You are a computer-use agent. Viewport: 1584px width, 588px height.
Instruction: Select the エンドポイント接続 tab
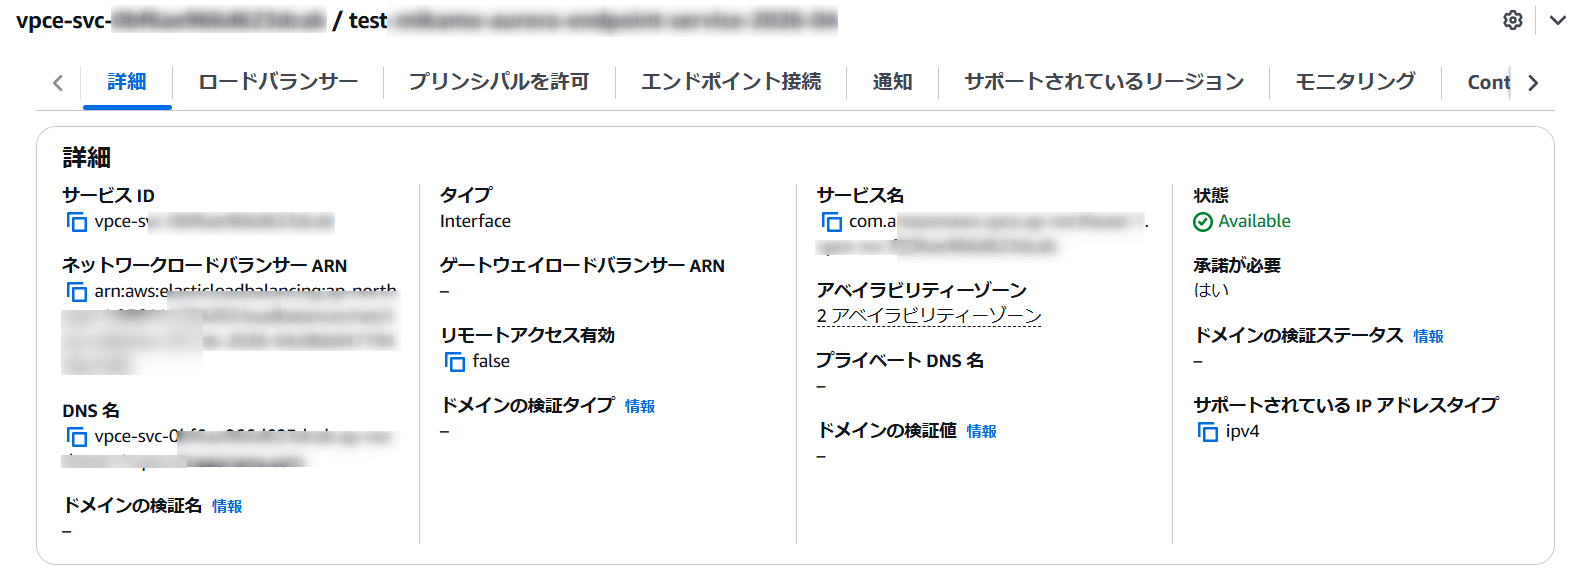731,82
